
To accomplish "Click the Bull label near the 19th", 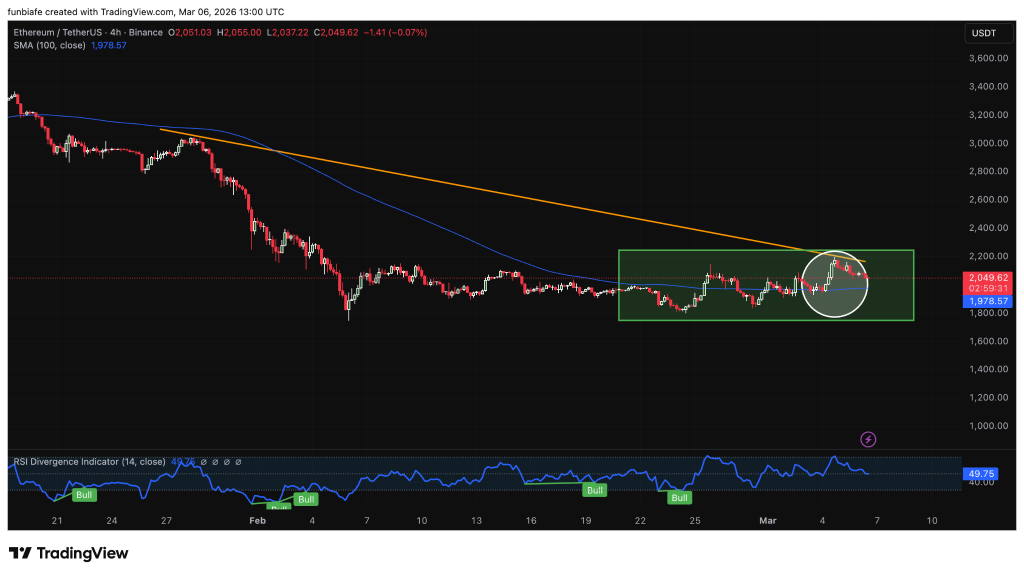I will point(595,490).
